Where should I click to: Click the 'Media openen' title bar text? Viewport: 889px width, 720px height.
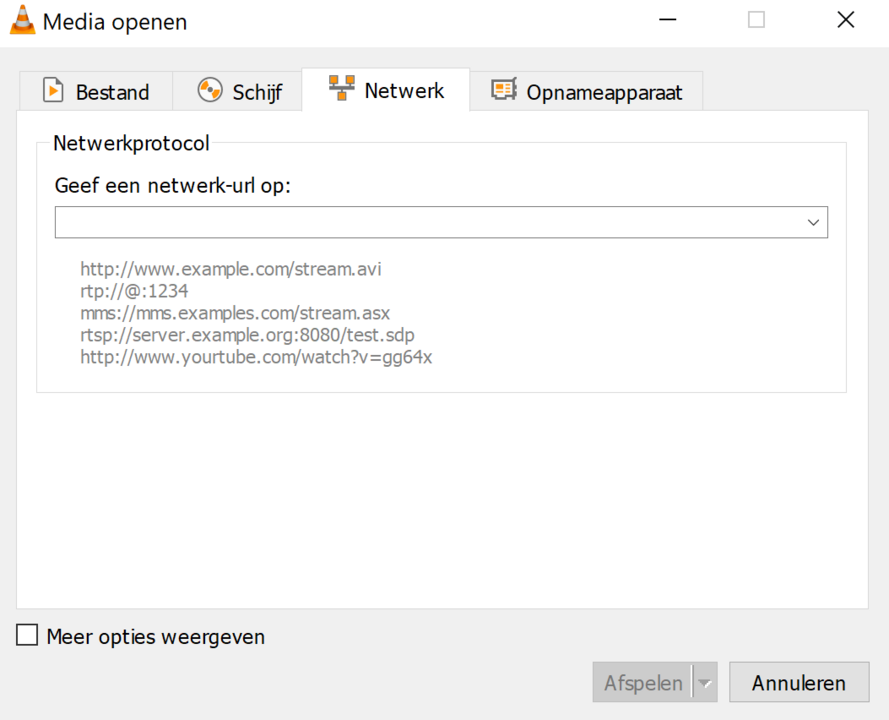[x=114, y=22]
